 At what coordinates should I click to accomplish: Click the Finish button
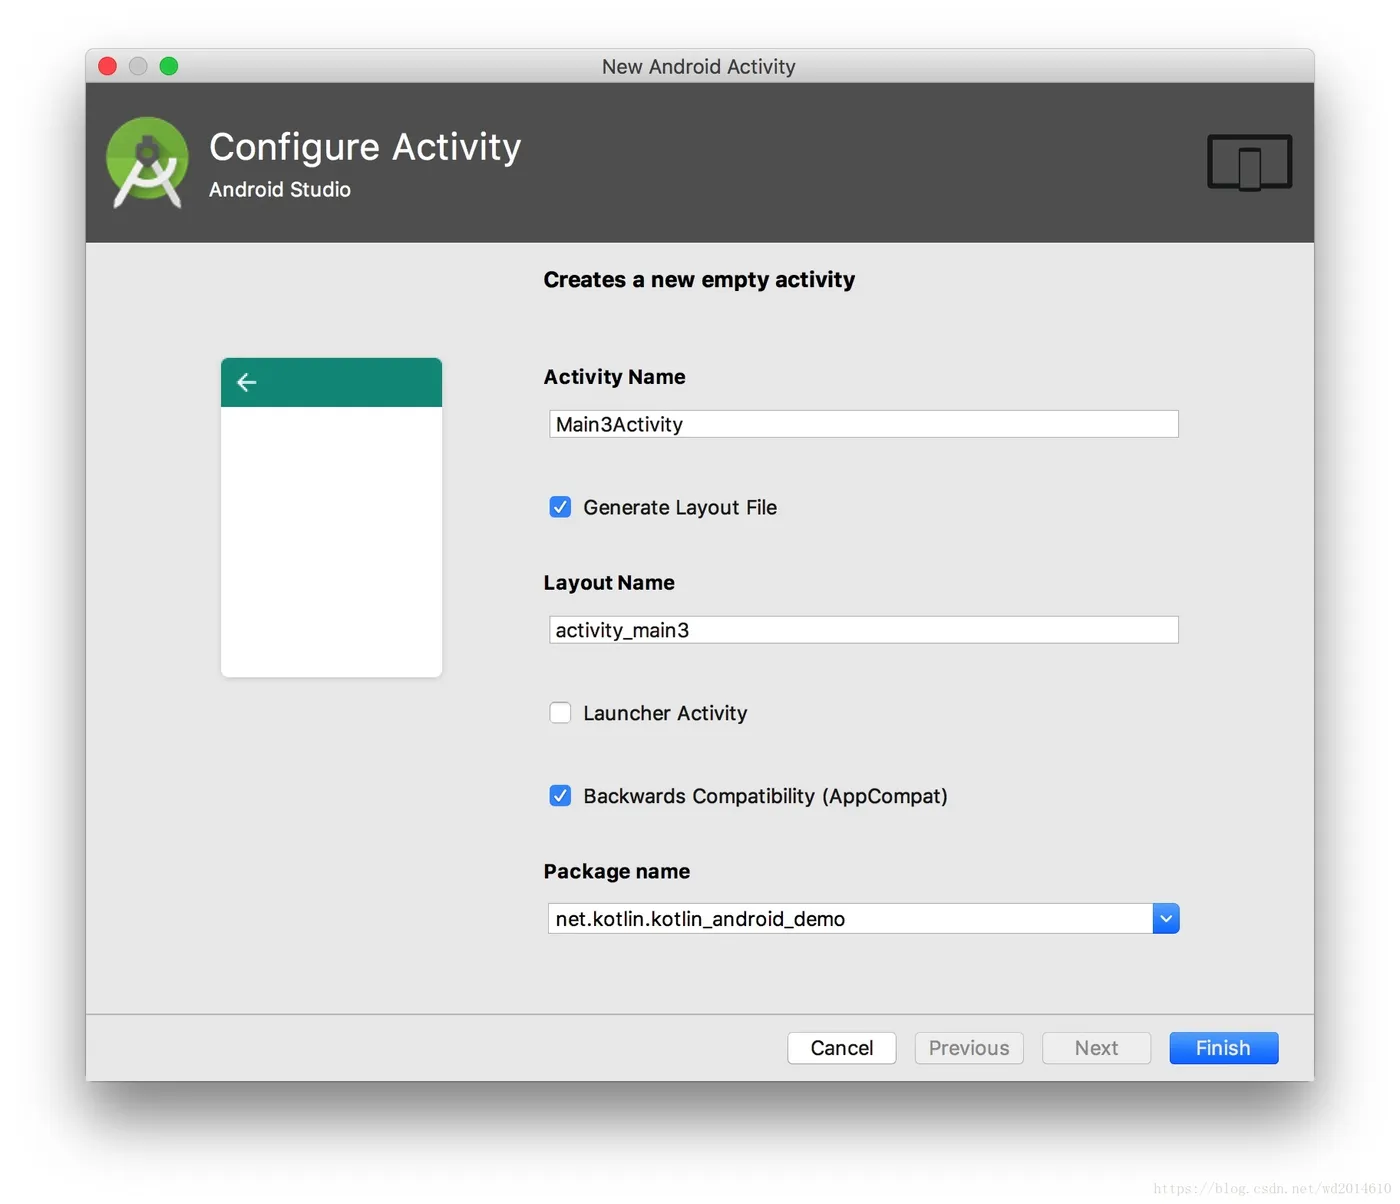(x=1224, y=1048)
